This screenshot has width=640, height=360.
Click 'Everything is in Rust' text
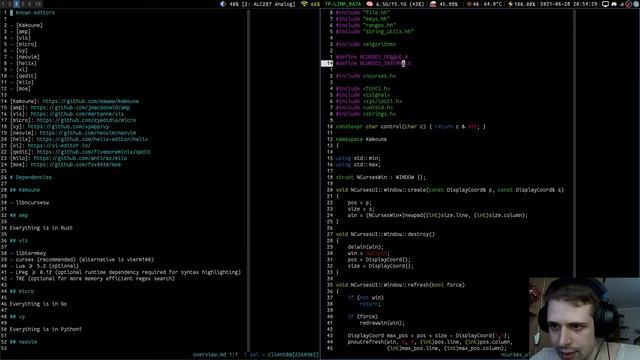(41, 228)
